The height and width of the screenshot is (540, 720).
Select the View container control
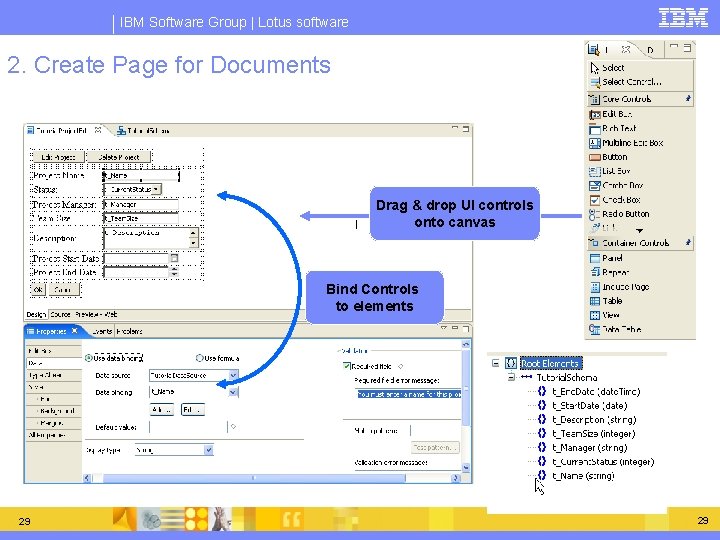605,315
